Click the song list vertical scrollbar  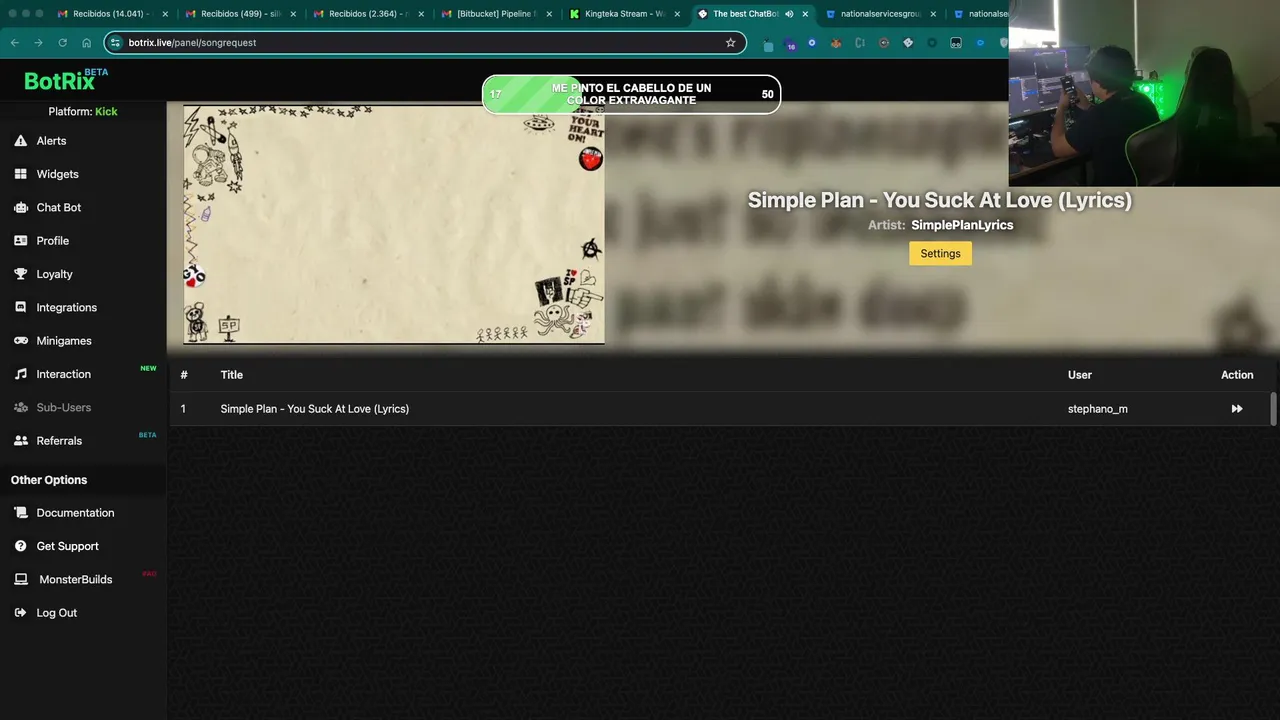(1273, 409)
